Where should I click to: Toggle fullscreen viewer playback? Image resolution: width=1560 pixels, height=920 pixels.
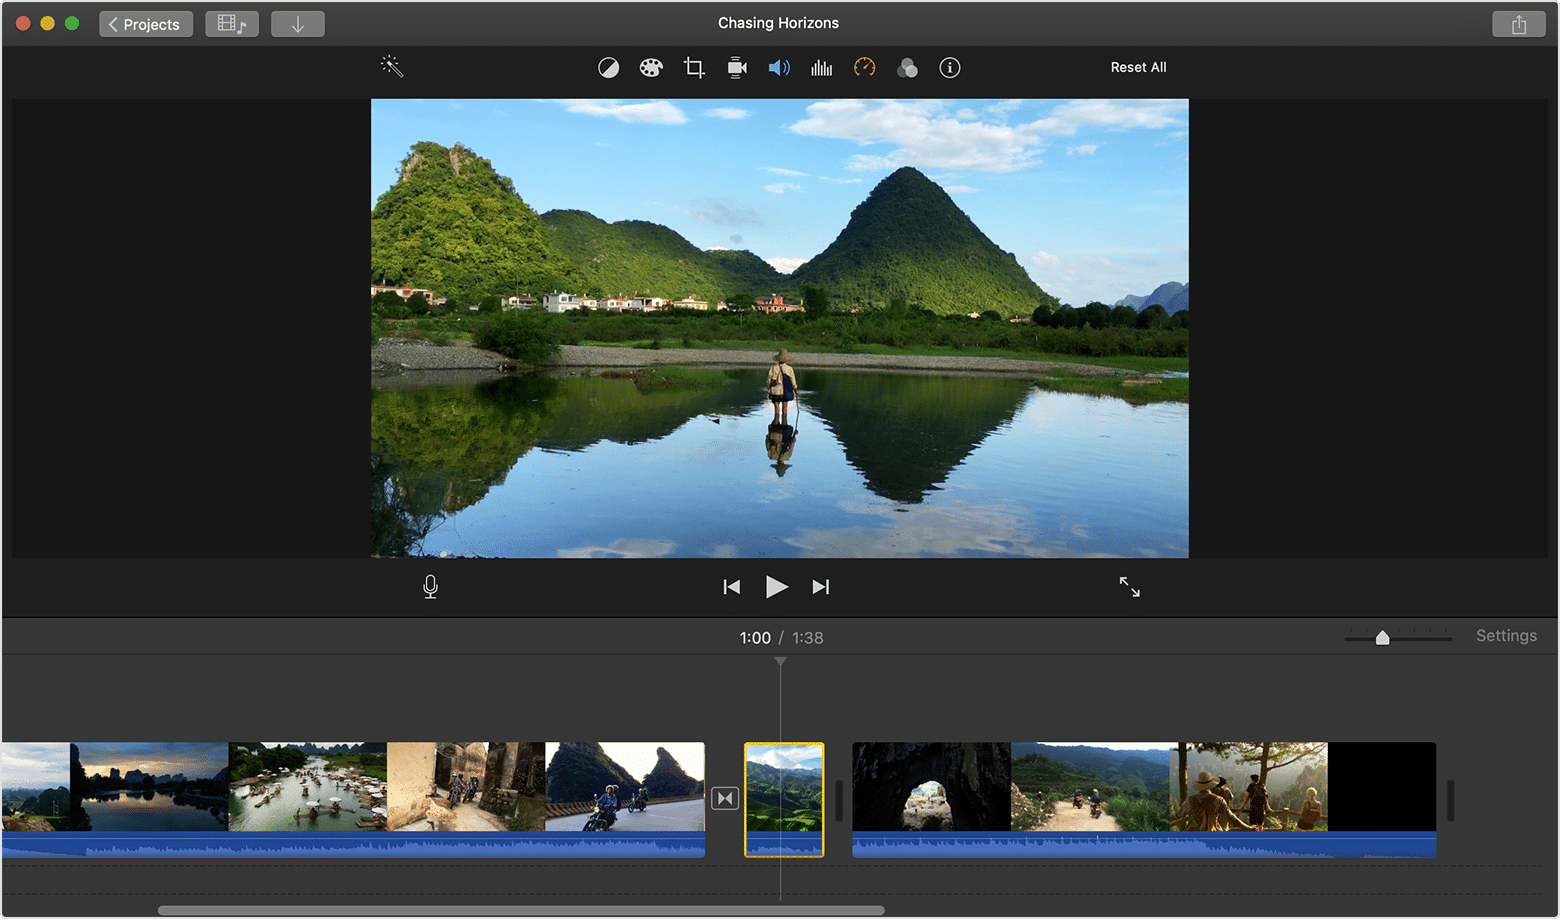(1129, 587)
